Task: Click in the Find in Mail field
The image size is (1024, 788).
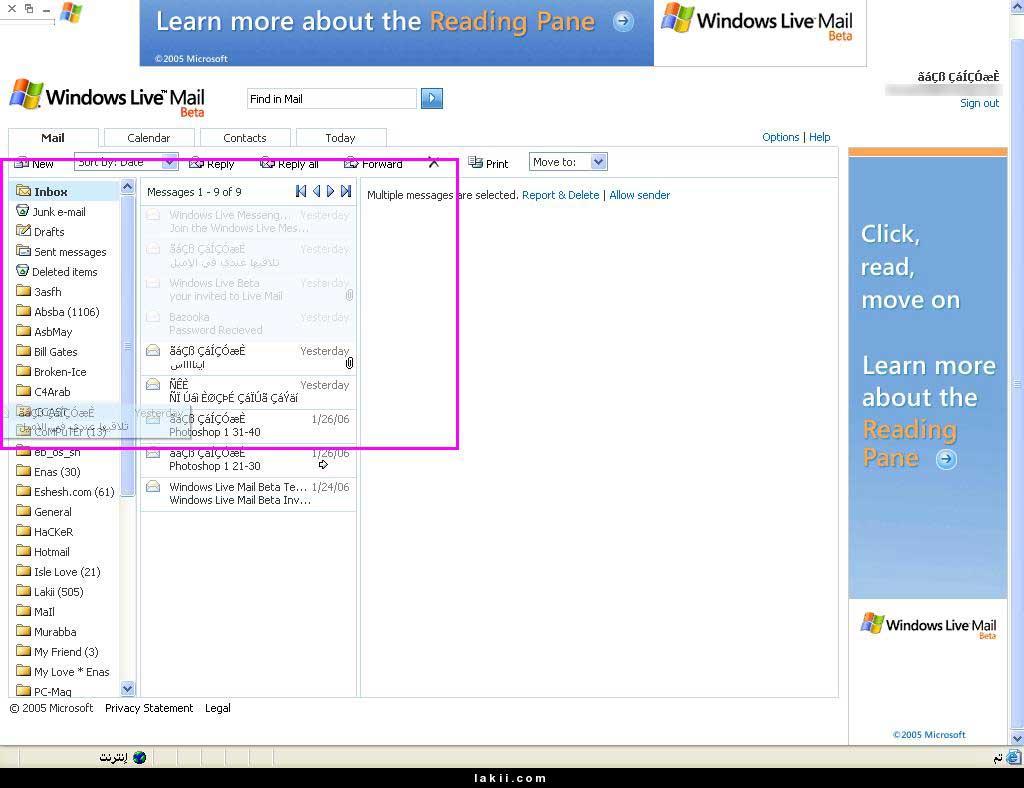Action: coord(332,99)
